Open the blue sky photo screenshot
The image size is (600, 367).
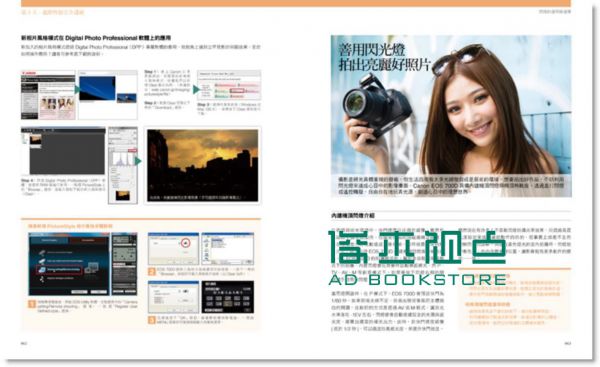click(108, 95)
